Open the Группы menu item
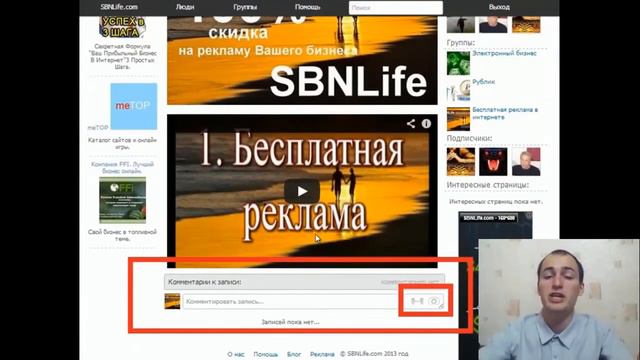This screenshot has height=360, width=640. (245, 7)
